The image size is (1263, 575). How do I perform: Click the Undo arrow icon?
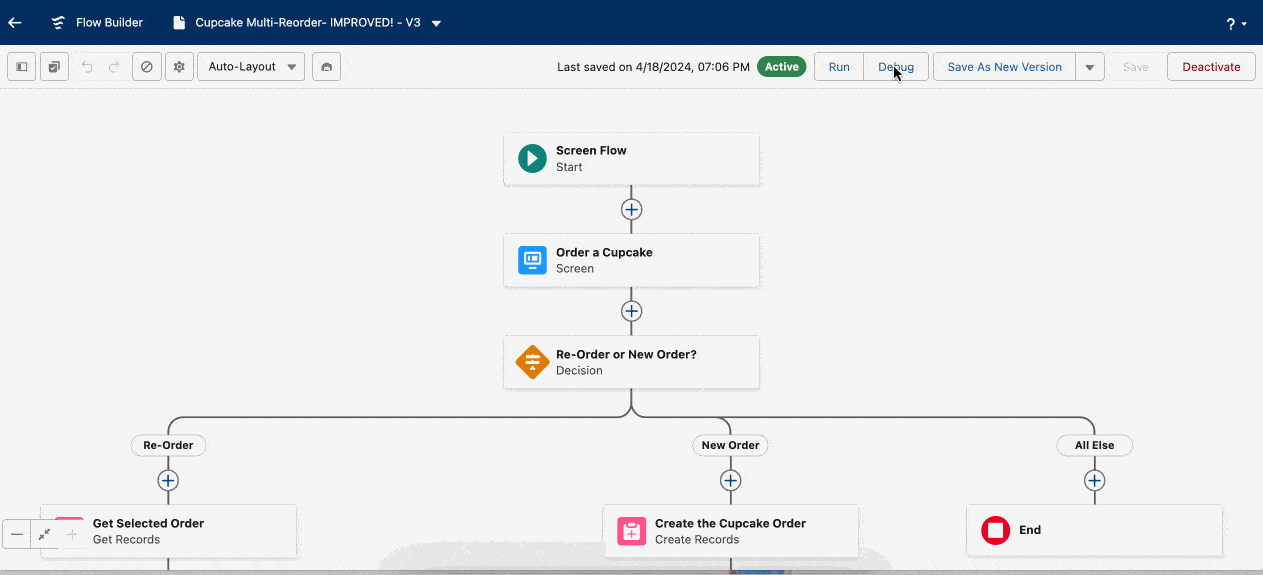[87, 67]
